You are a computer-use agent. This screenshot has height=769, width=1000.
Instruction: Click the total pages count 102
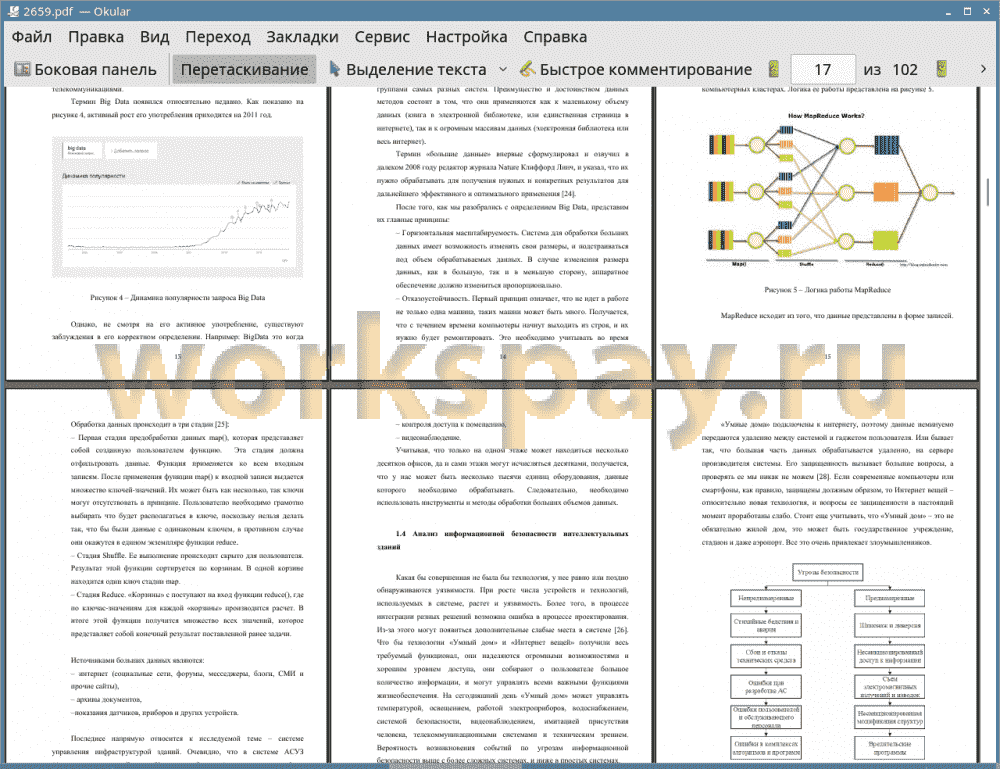coord(905,70)
